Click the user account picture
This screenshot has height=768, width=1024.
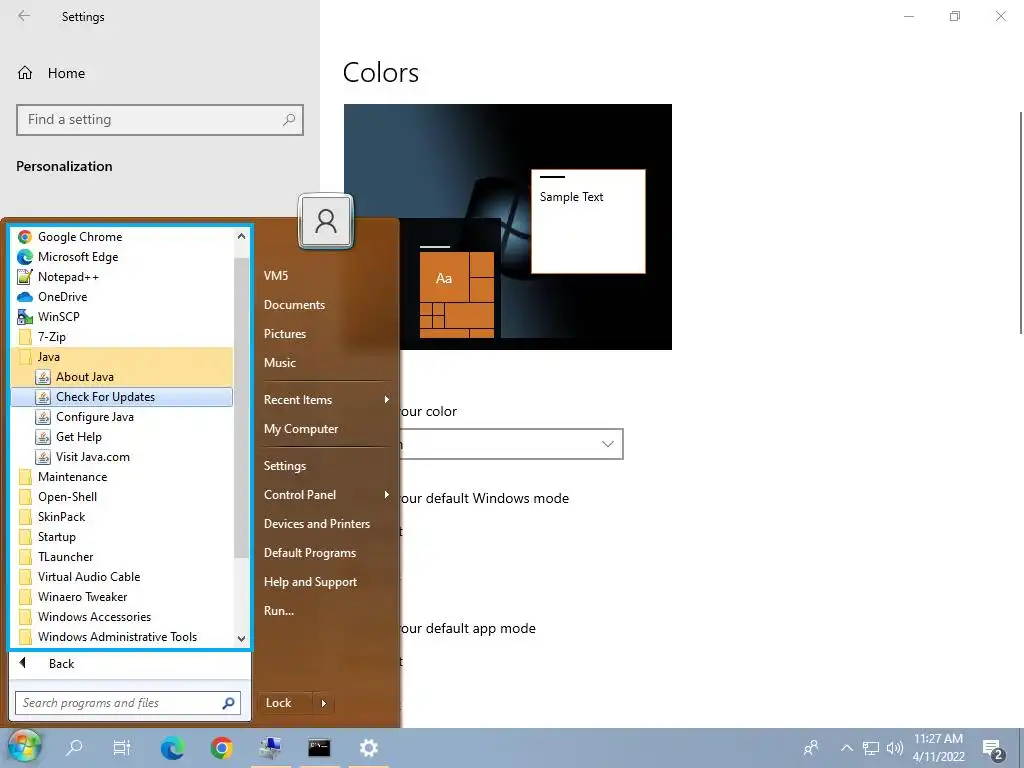coord(326,221)
